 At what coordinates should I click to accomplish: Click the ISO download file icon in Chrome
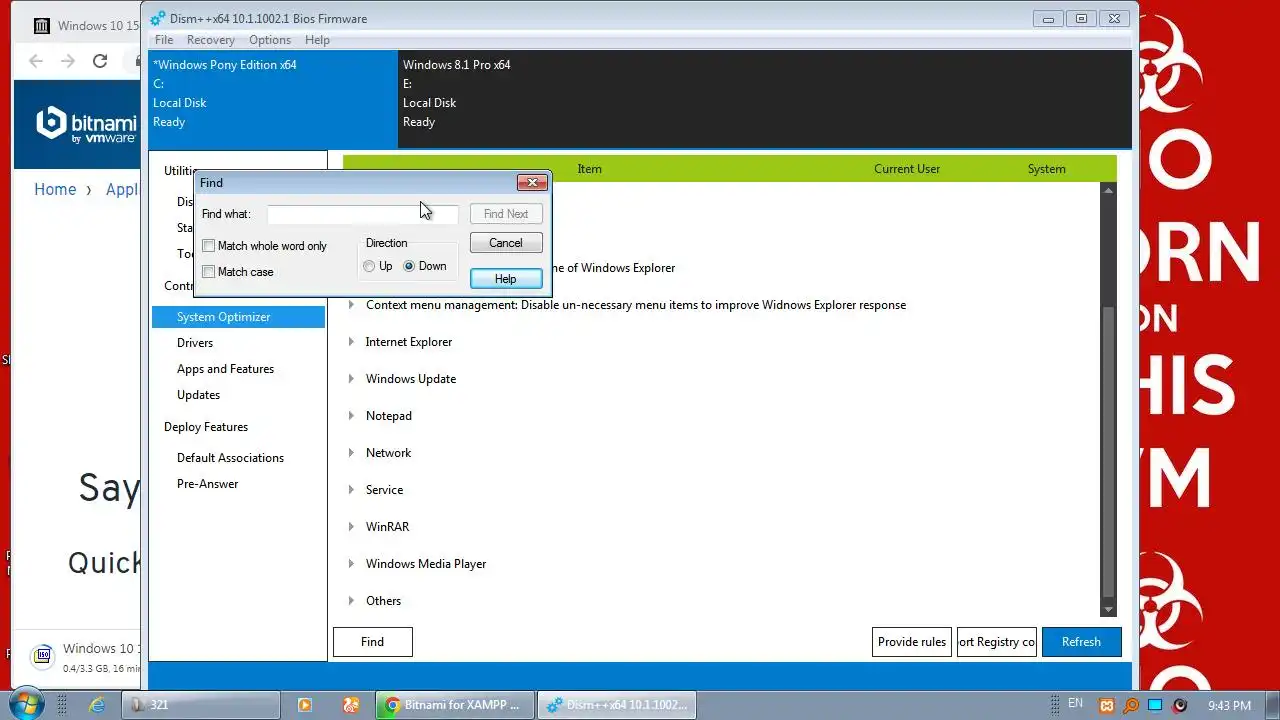pos(42,656)
